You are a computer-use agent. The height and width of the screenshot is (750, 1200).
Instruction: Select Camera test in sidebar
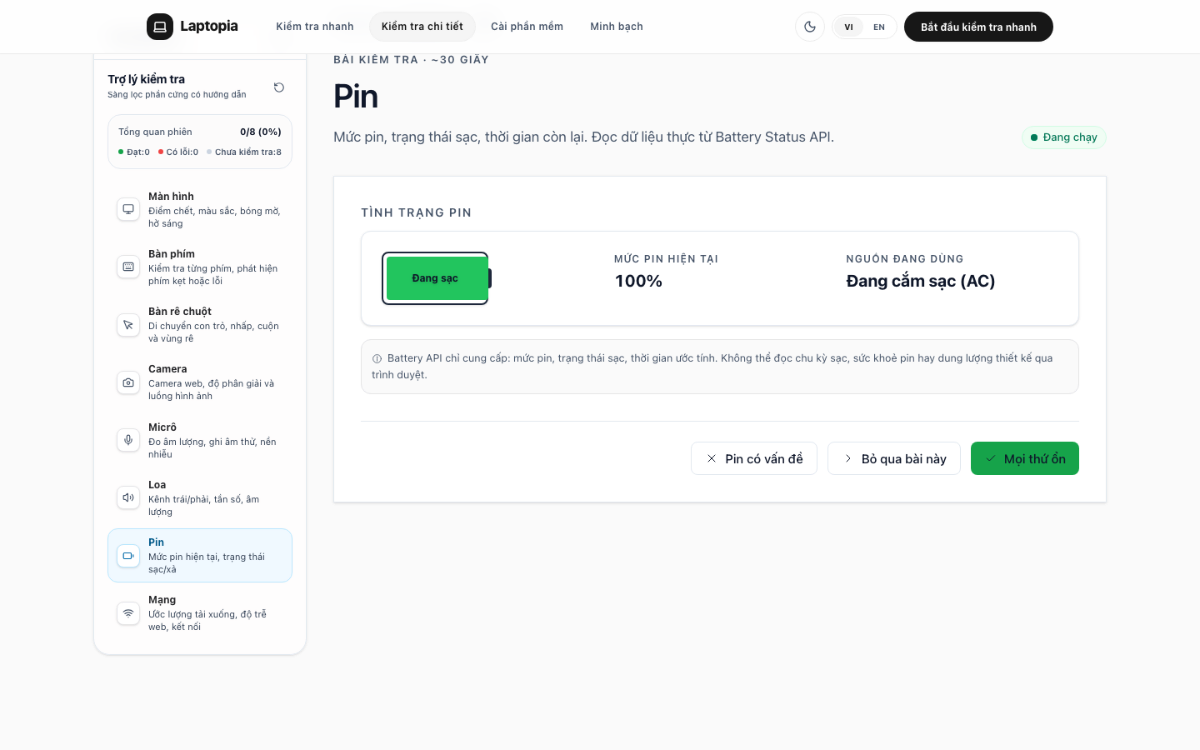(200, 382)
